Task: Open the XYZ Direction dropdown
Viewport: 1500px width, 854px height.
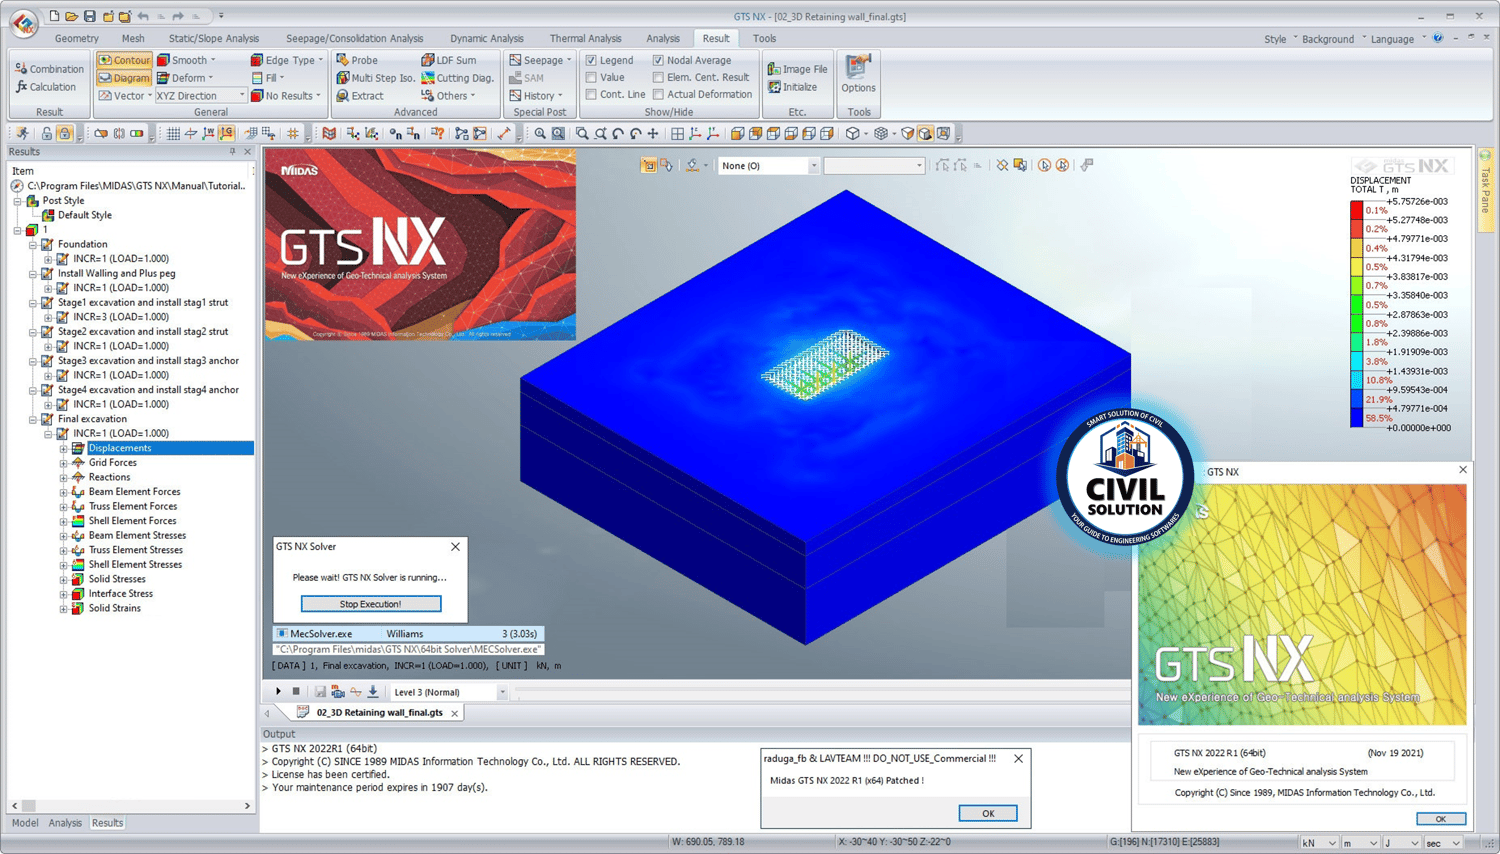Action: coord(200,96)
